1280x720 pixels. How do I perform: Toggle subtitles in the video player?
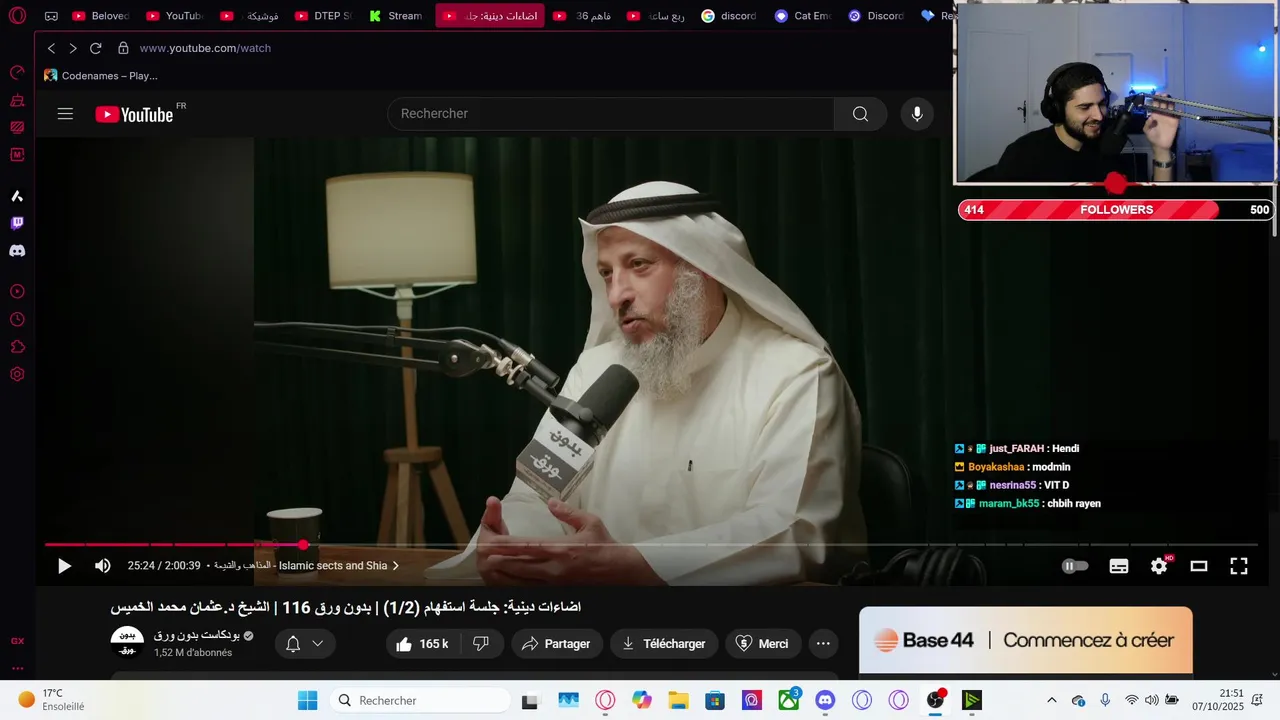pyautogui.click(x=1119, y=566)
